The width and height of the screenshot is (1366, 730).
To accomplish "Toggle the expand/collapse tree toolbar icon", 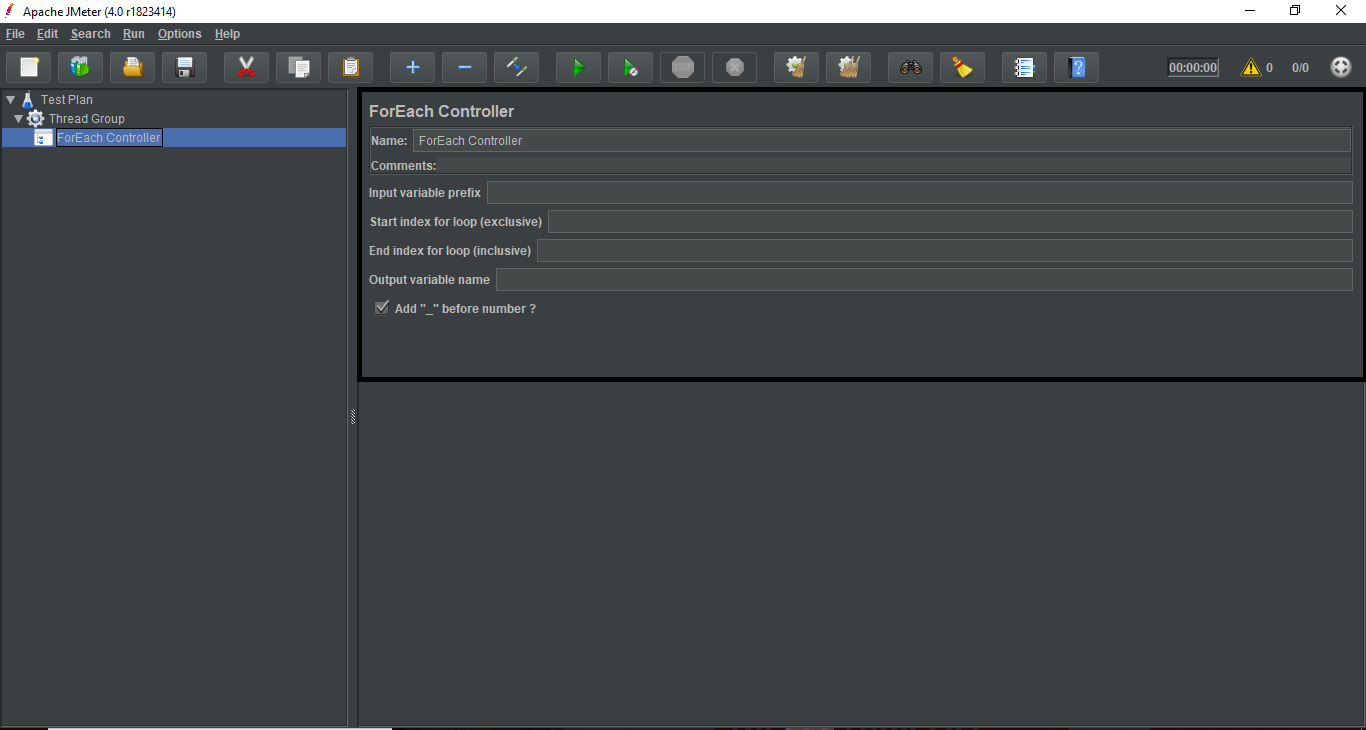I will [516, 68].
